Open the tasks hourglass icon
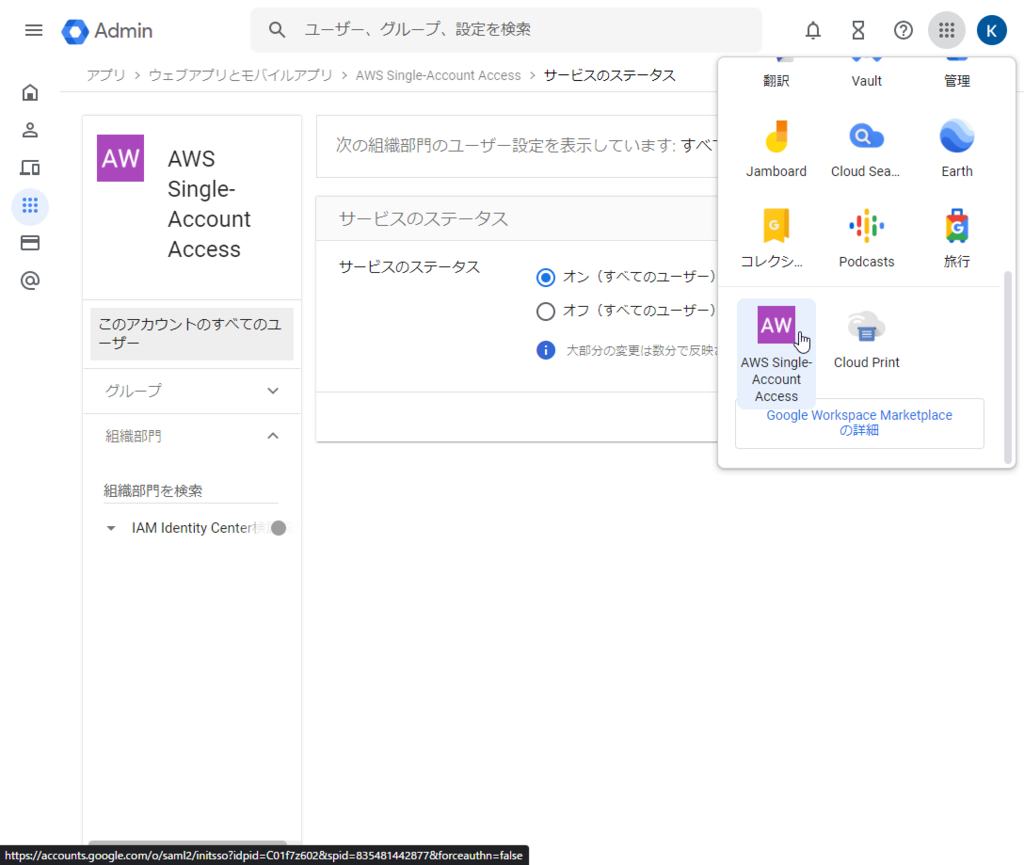The height and width of the screenshot is (865, 1024). pos(858,30)
